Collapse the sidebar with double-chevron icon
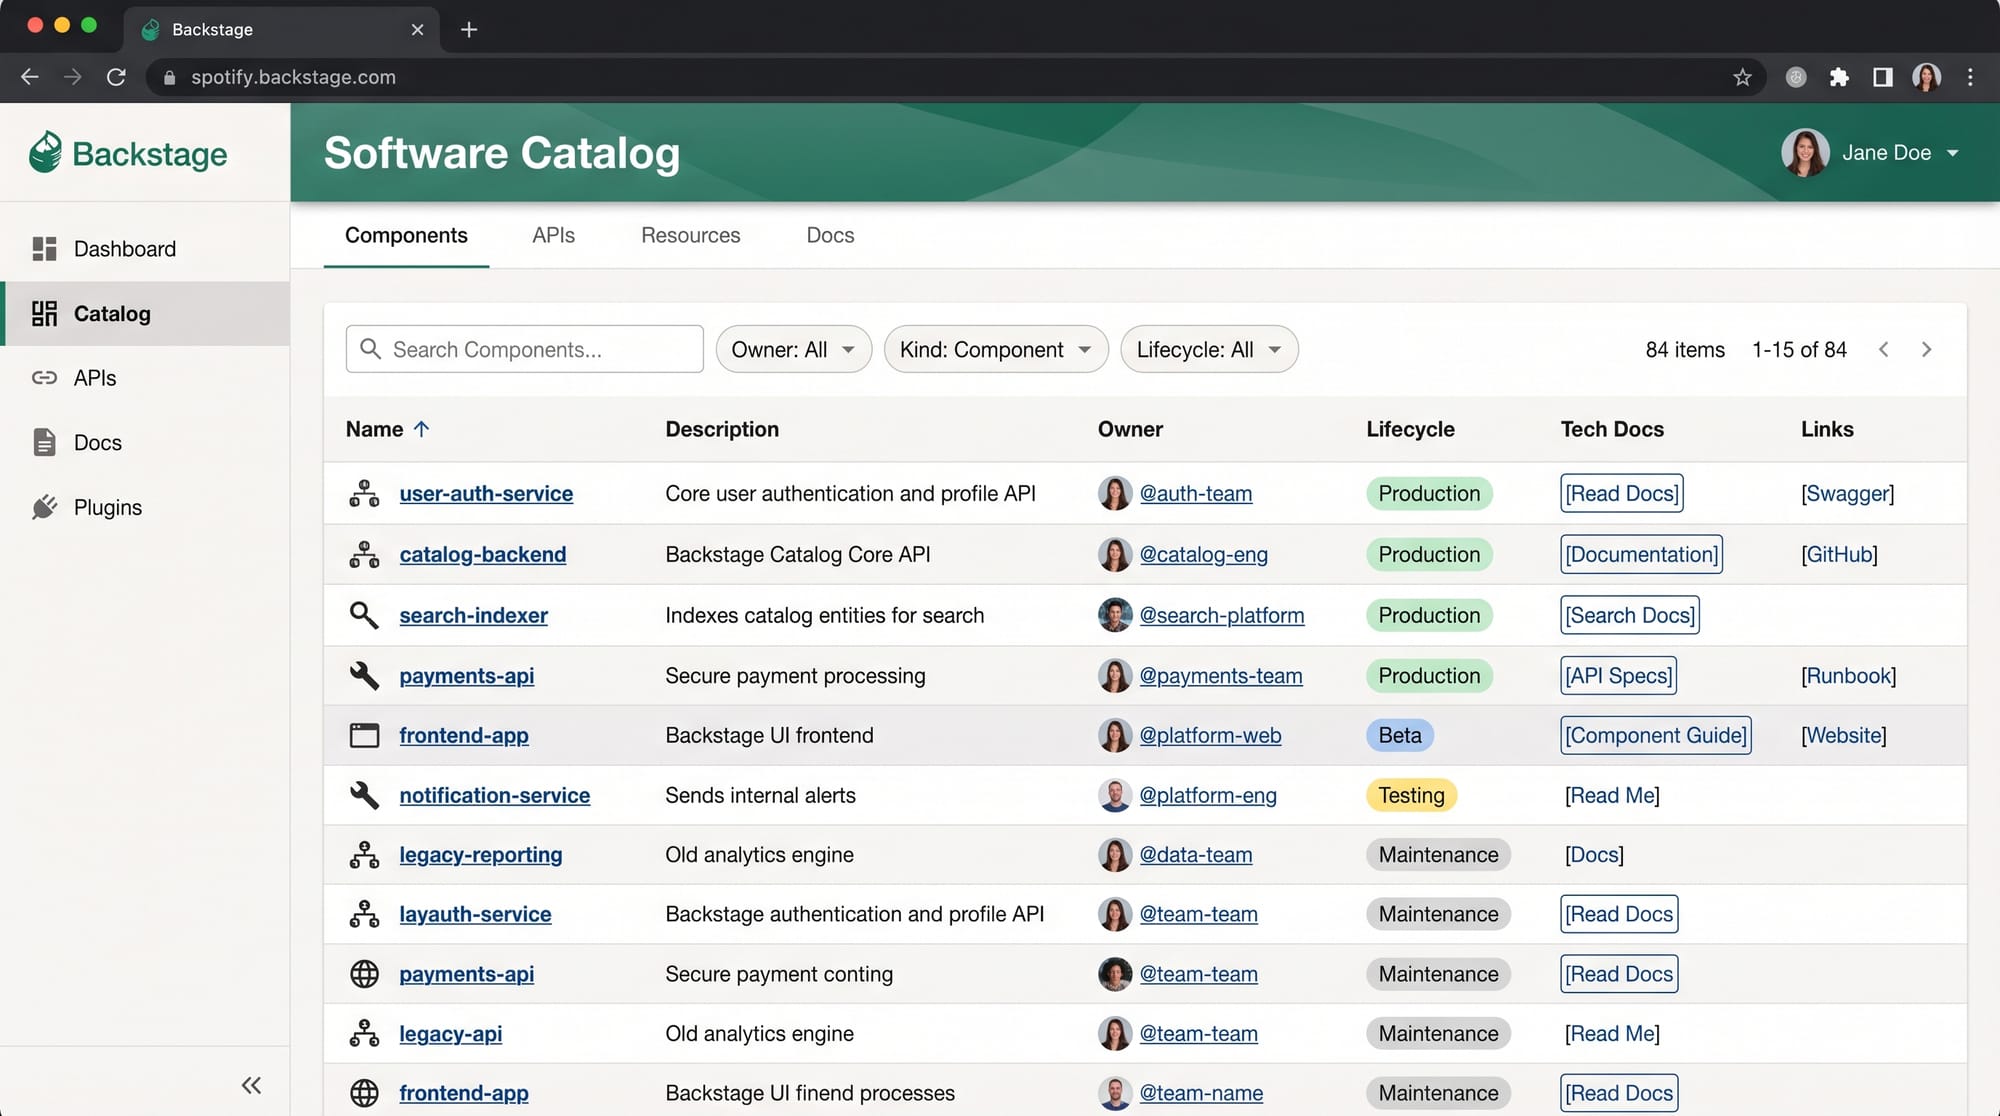2000x1116 pixels. (x=251, y=1085)
